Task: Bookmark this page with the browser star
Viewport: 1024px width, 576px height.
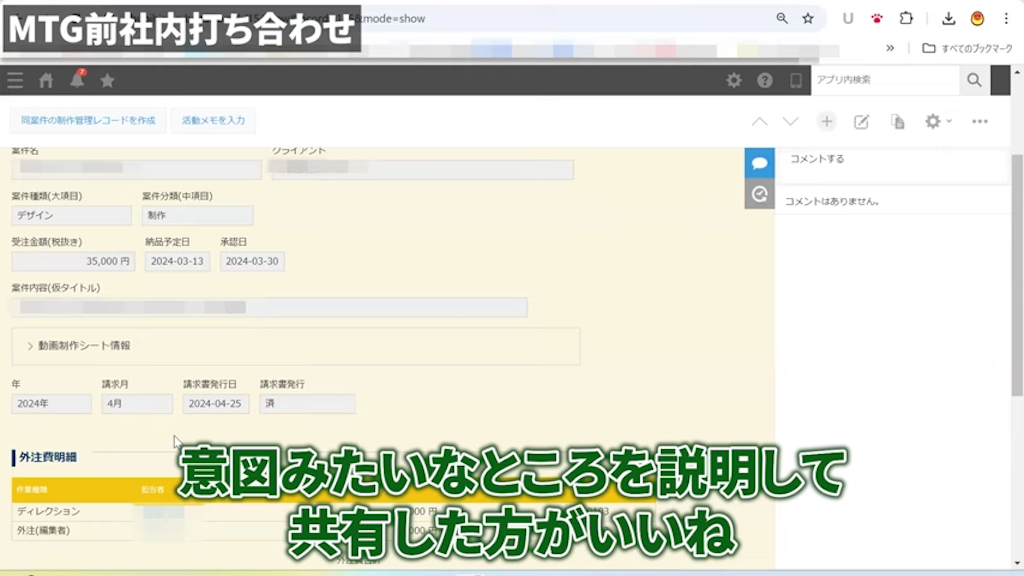Action: click(808, 17)
